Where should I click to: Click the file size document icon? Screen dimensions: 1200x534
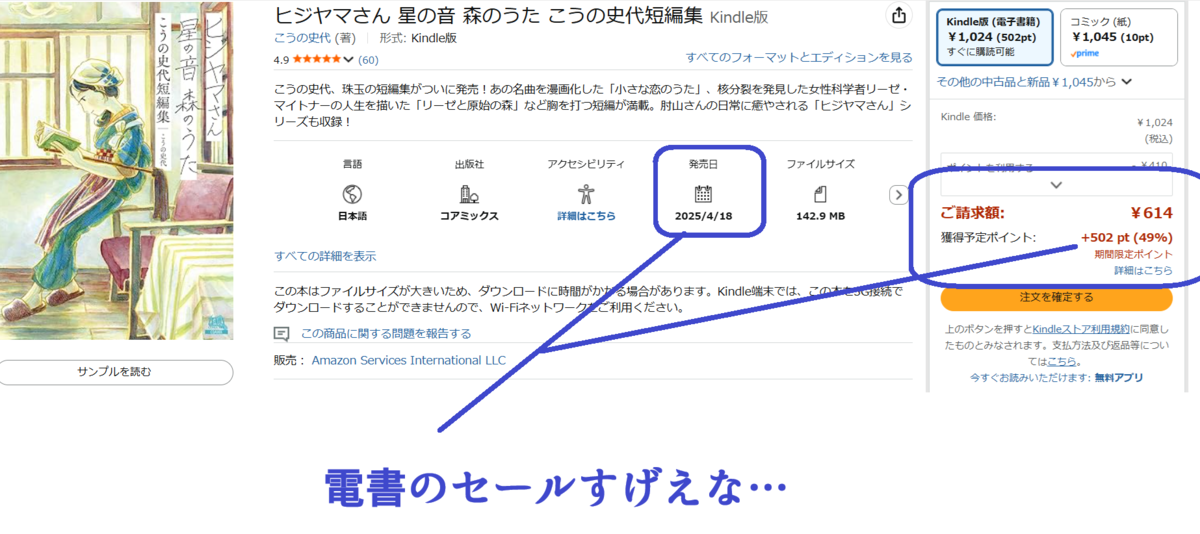point(820,193)
